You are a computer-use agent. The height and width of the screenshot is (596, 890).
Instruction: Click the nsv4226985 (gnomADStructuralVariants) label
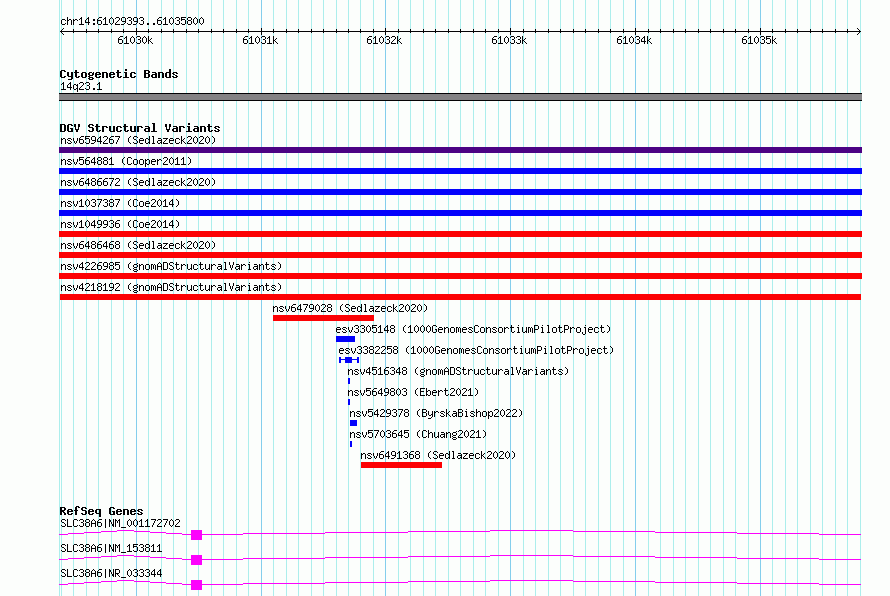click(171, 266)
